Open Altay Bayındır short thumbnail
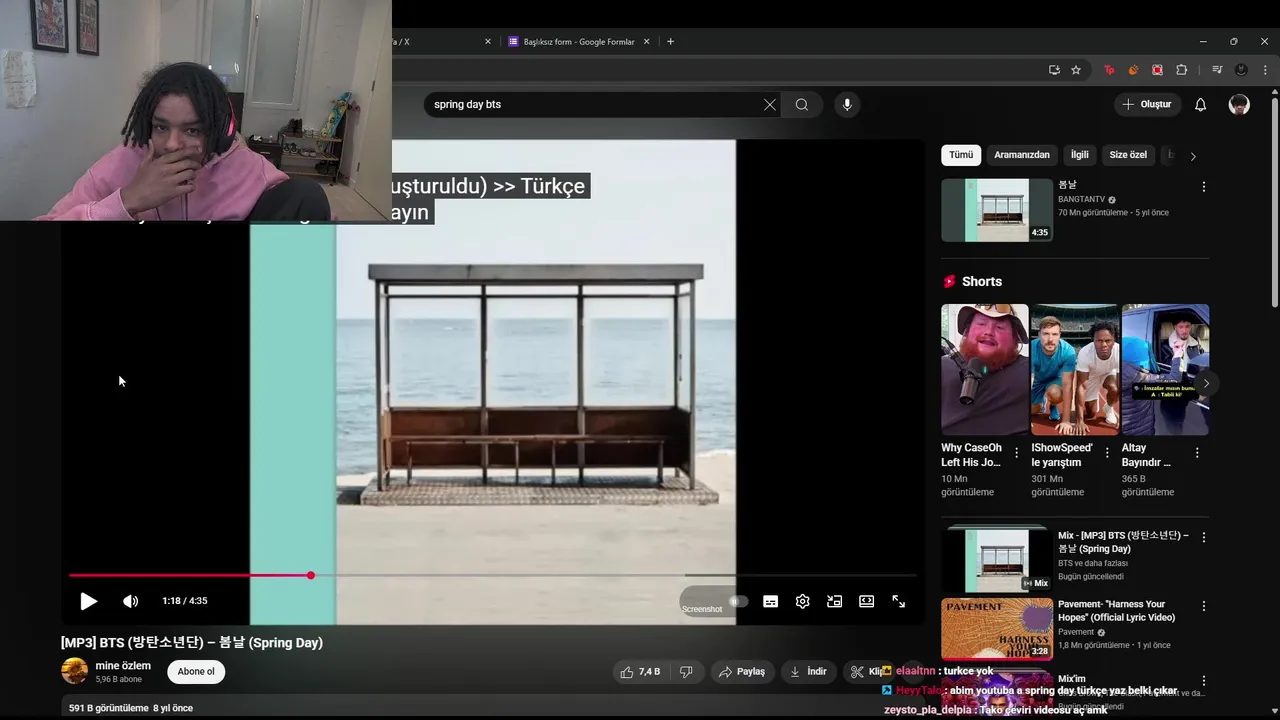 click(x=1165, y=369)
